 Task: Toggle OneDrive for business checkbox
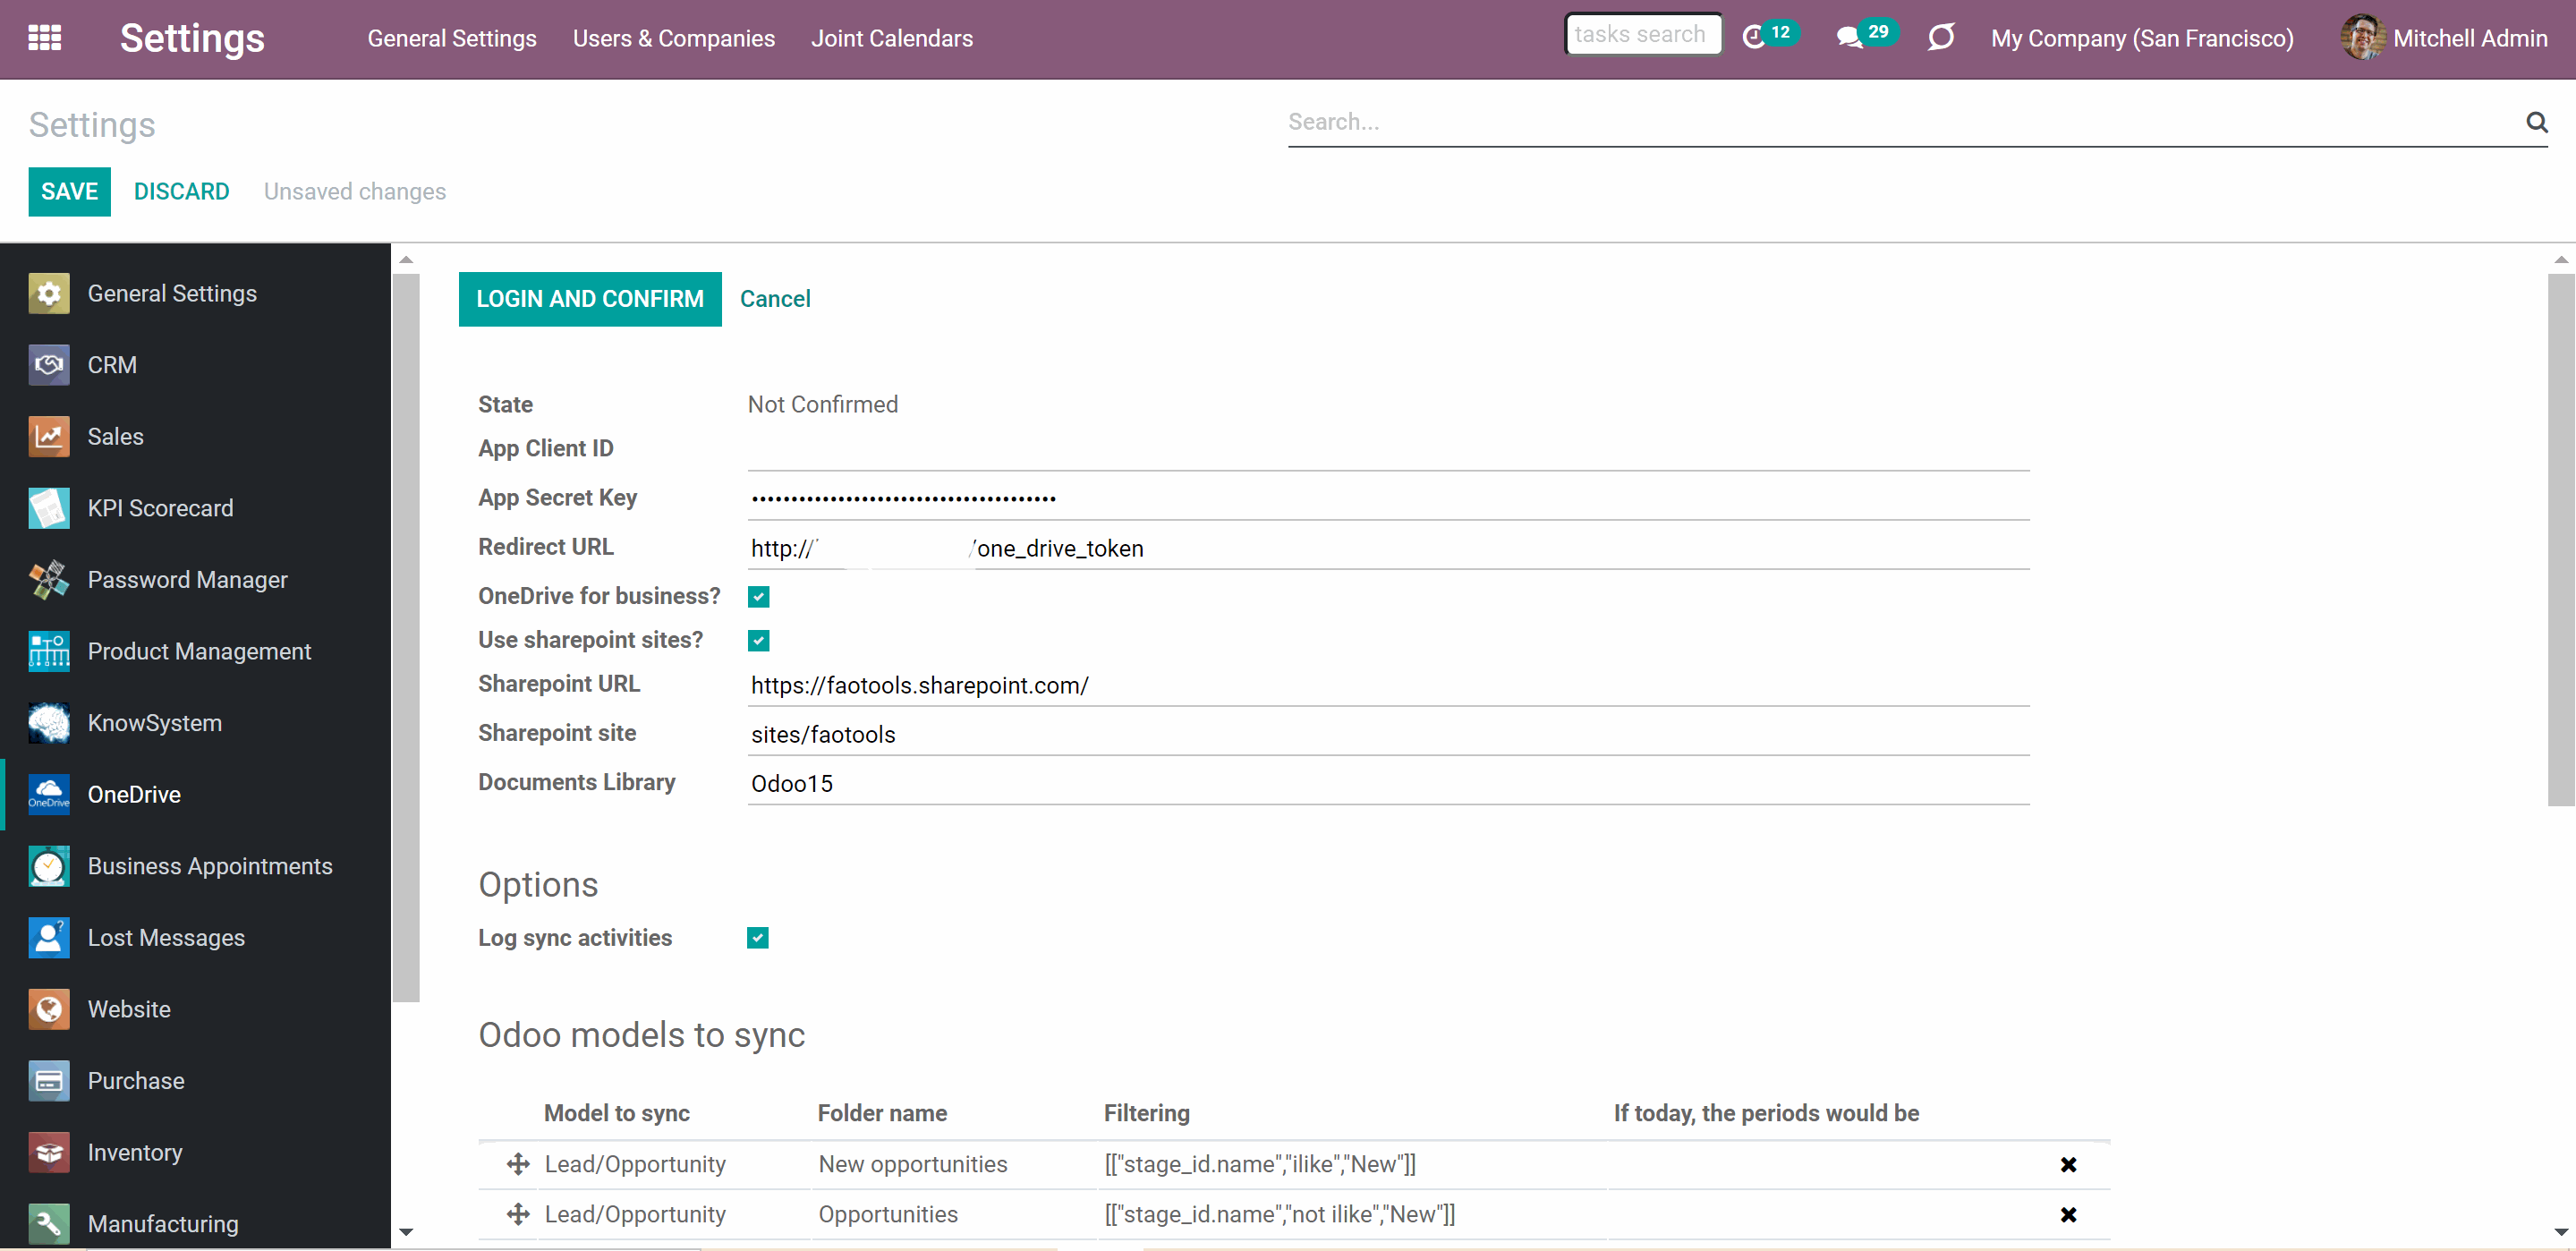pos(759,597)
